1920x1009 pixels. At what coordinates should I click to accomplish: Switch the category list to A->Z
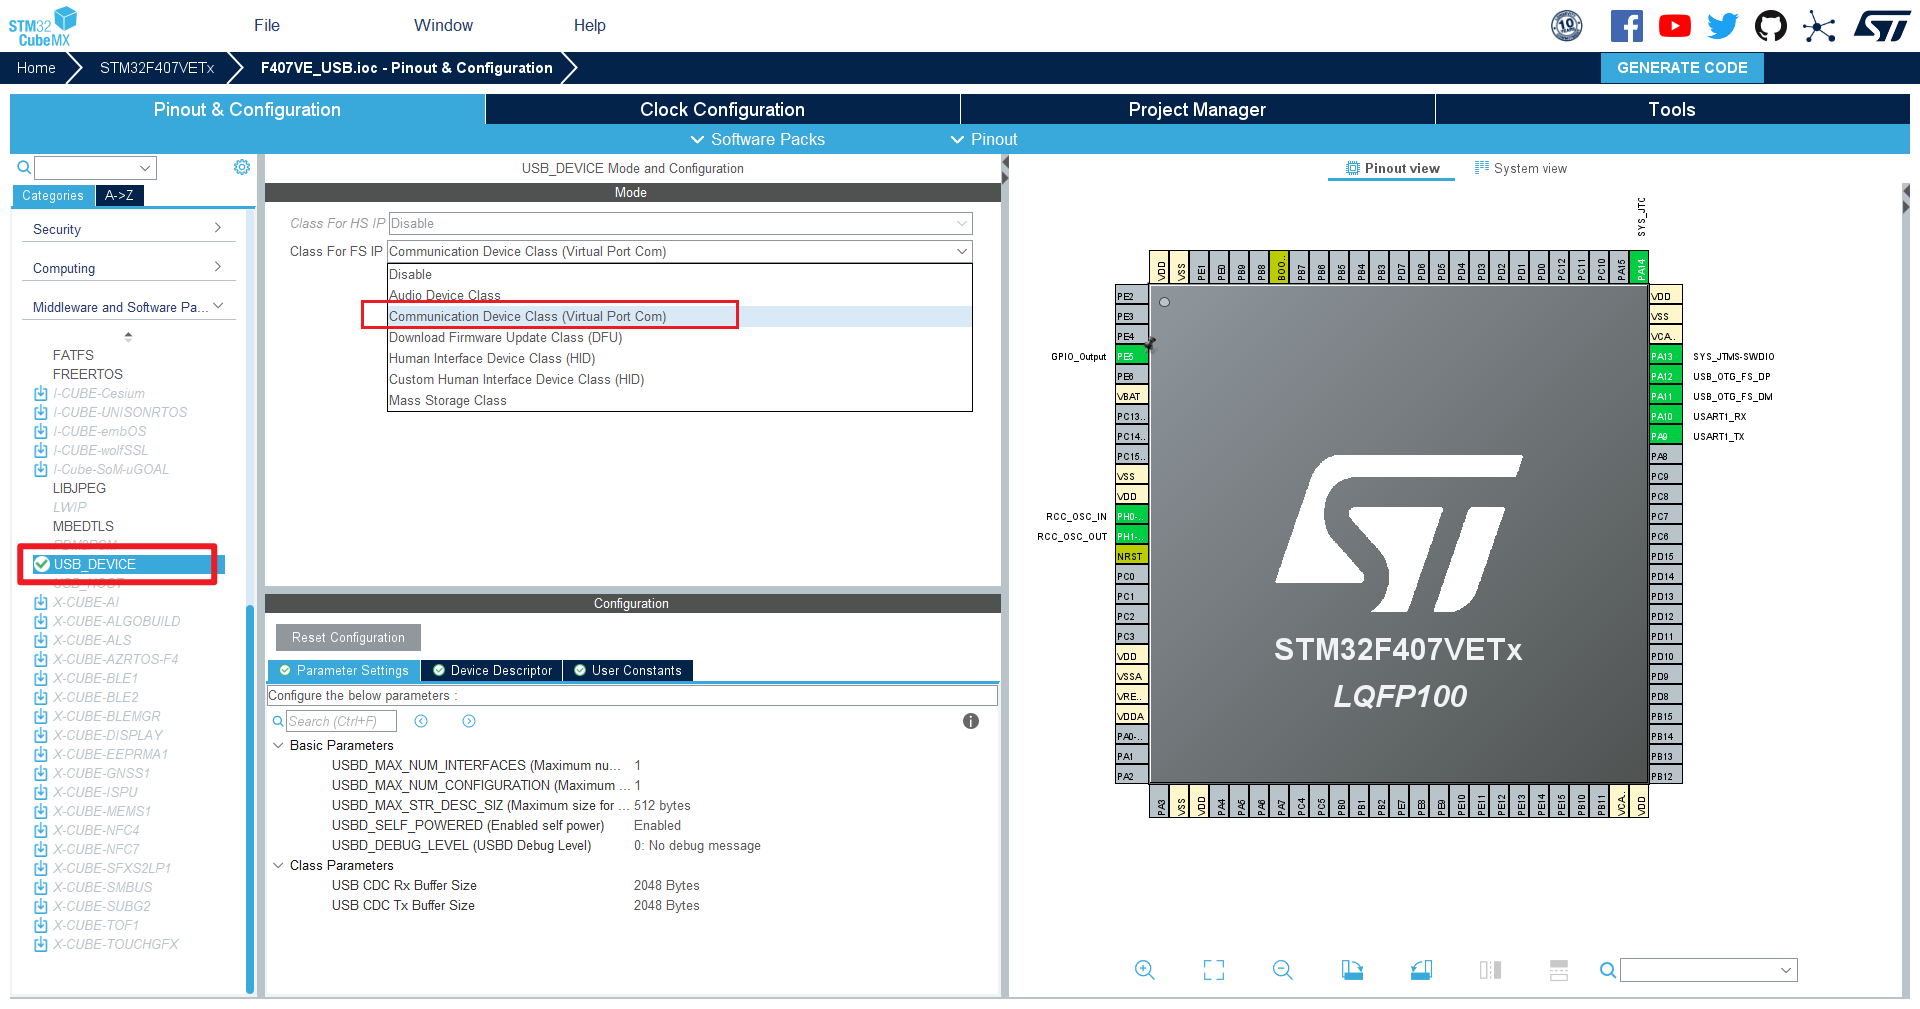click(120, 195)
